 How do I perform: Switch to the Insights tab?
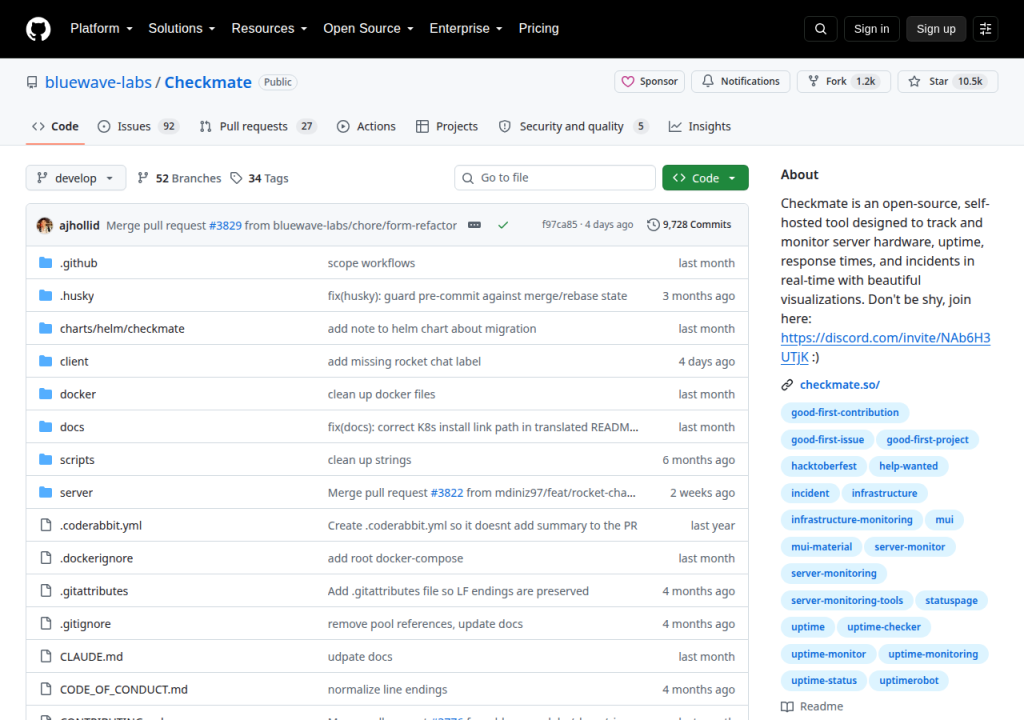tap(699, 126)
